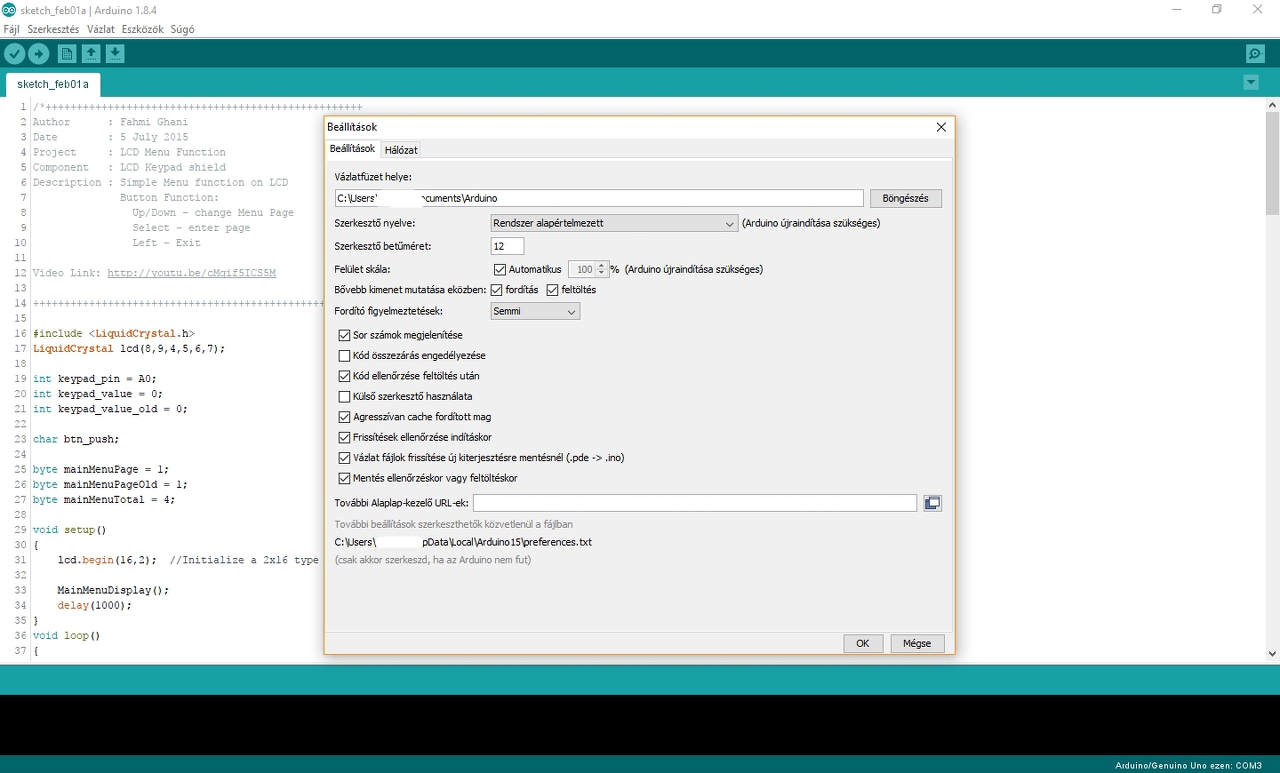Toggle Vázlat fájlok frissítése checkbox
This screenshot has height=773, width=1280.
point(345,458)
